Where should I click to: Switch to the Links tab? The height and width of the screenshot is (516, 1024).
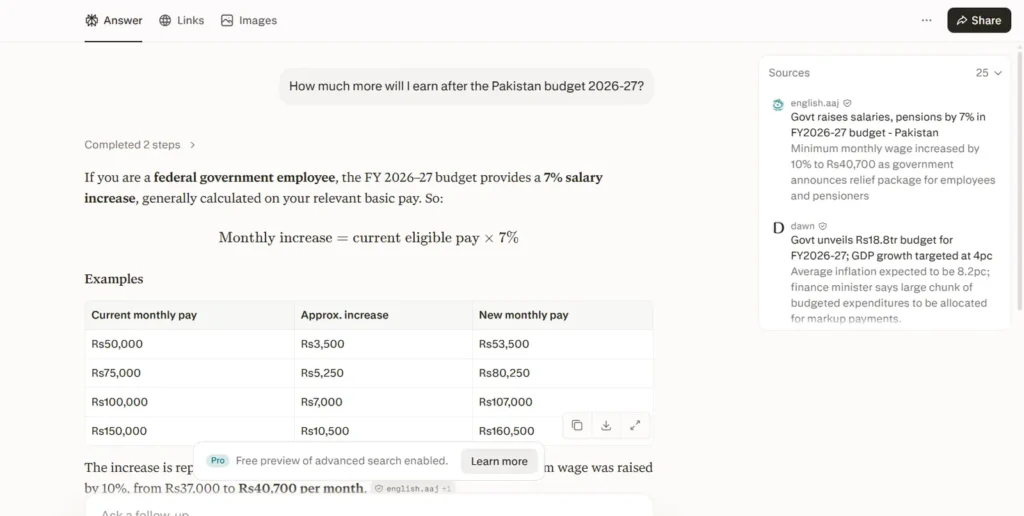[182, 20]
